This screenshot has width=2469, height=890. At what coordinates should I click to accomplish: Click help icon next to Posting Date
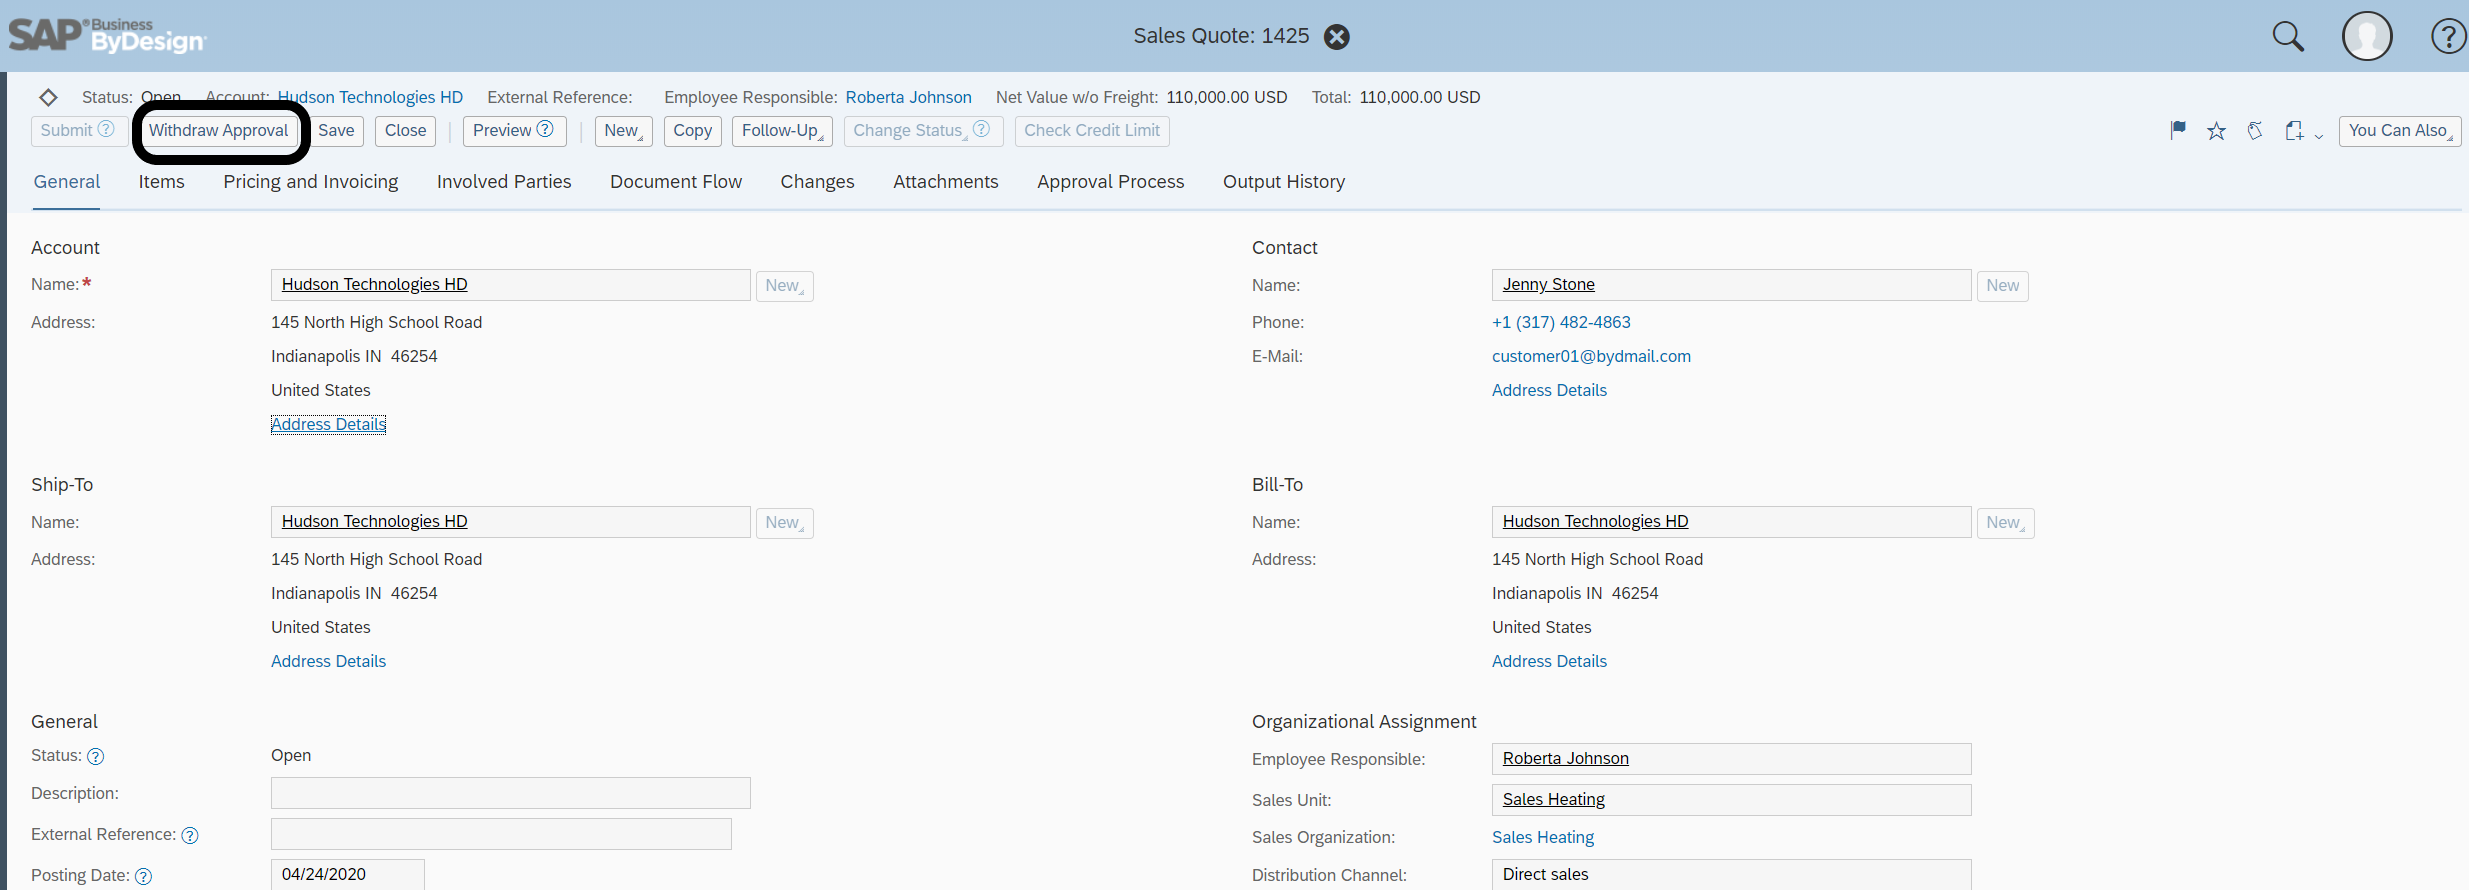[144, 877]
